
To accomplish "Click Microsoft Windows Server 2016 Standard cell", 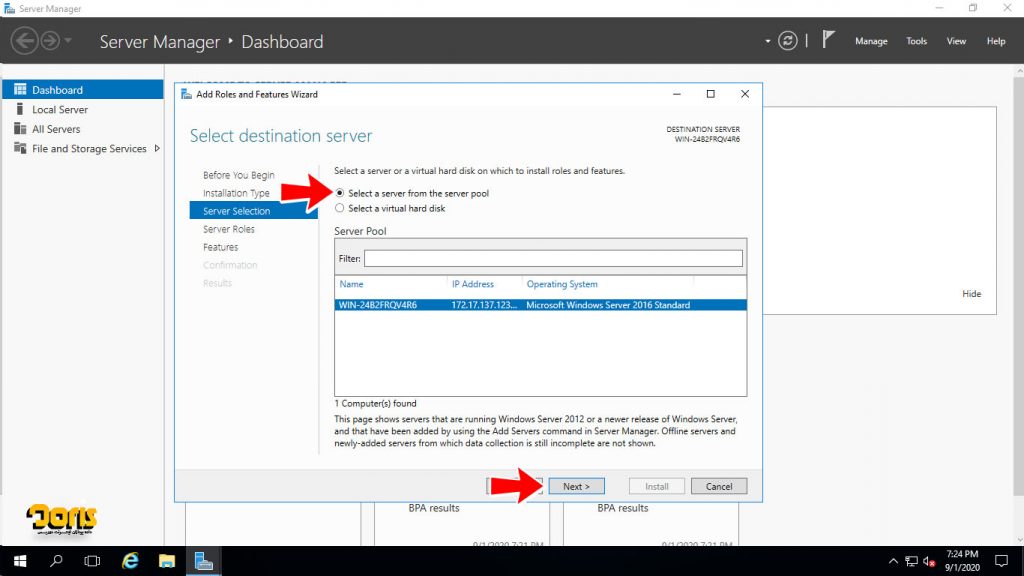I will point(608,305).
